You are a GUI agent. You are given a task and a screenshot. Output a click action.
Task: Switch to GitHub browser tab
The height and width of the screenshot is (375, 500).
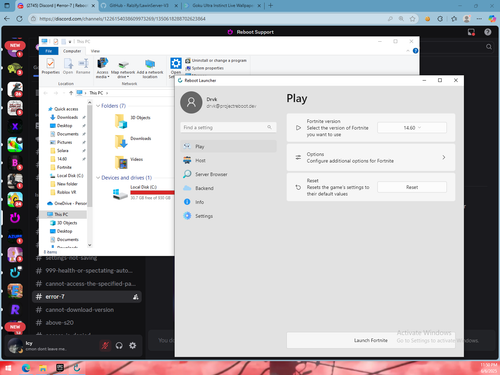tap(139, 6)
